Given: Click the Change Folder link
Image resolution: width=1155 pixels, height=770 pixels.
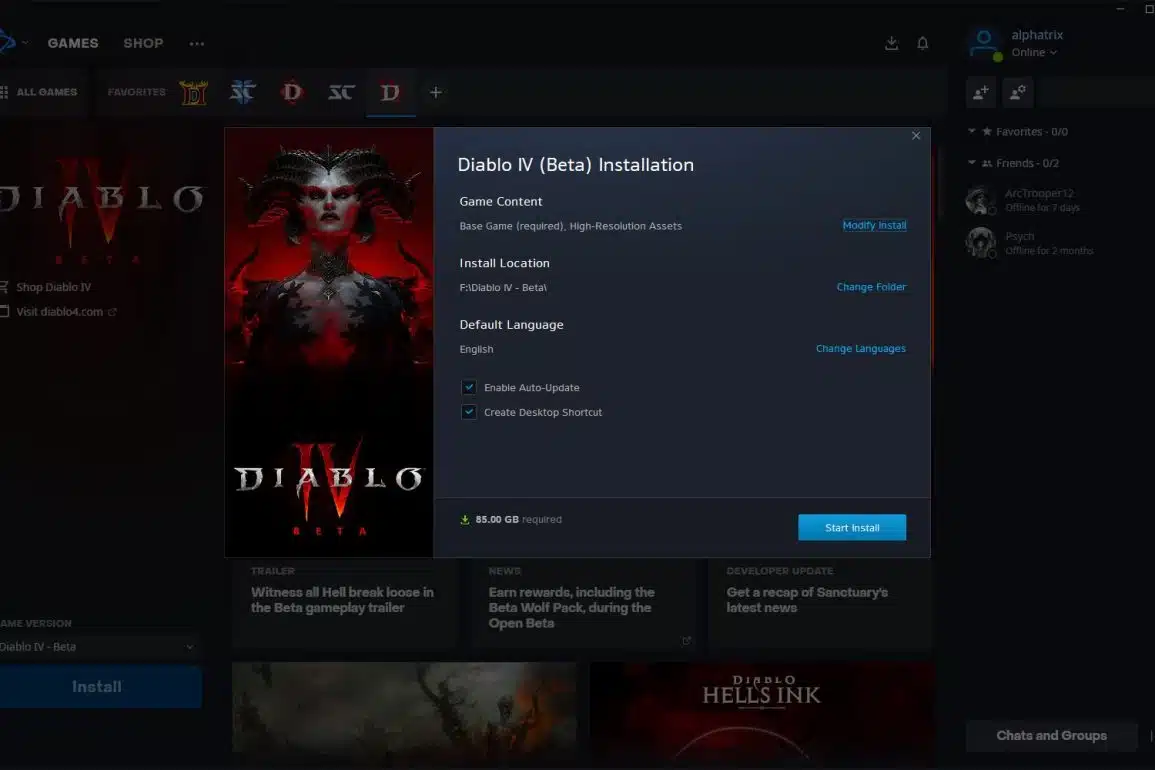Looking at the screenshot, I should [x=871, y=287].
